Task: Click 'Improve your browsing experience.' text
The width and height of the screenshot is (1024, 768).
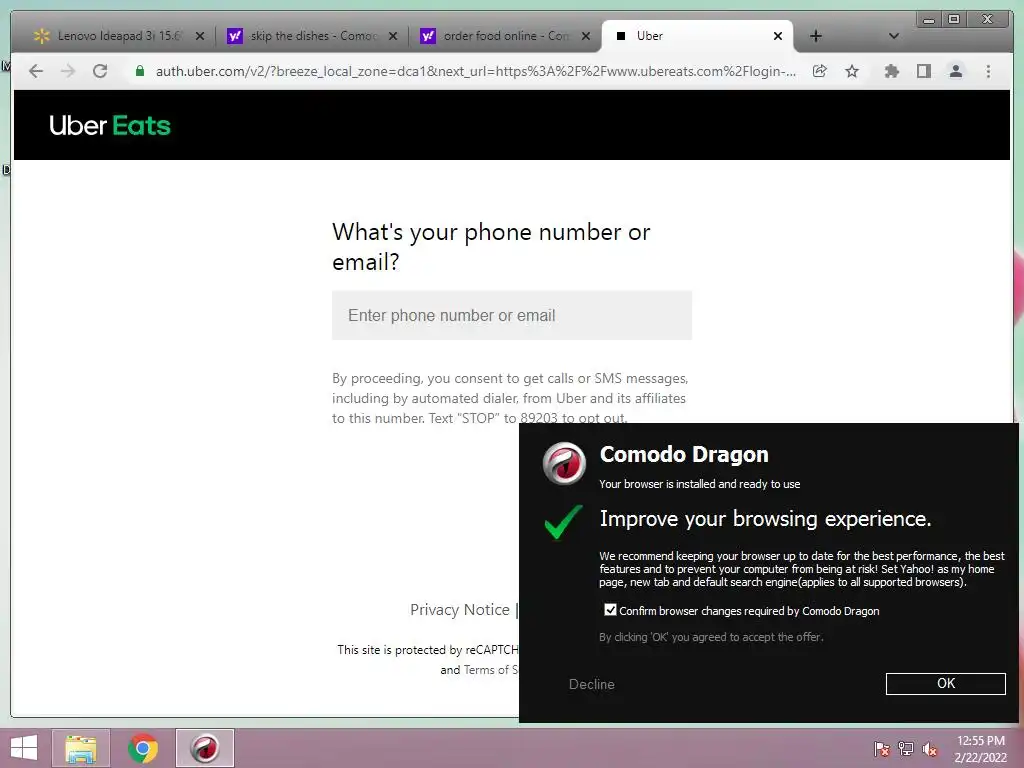Action: click(x=765, y=519)
